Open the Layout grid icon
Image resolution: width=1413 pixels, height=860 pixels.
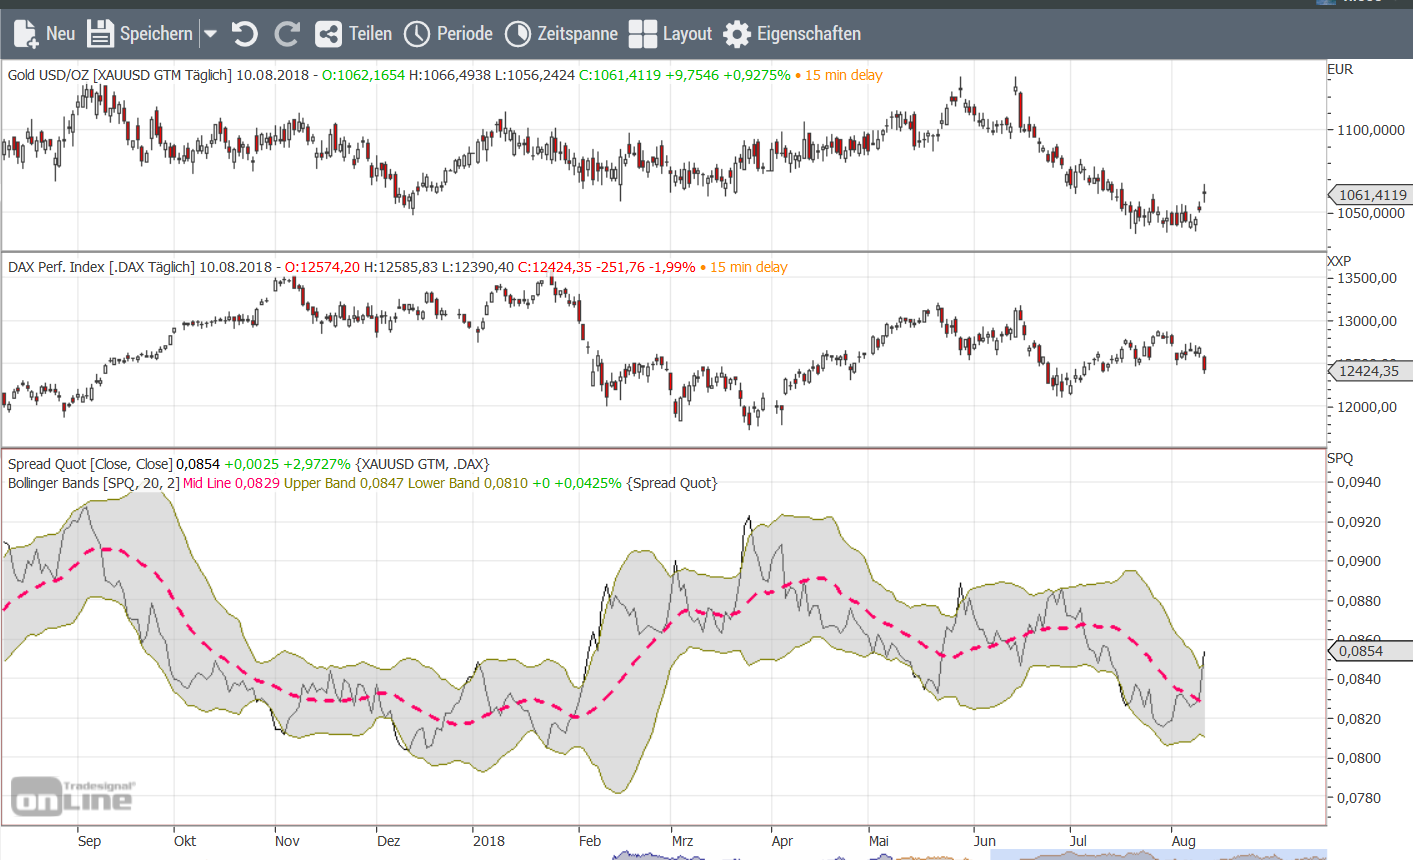pyautogui.click(x=643, y=34)
